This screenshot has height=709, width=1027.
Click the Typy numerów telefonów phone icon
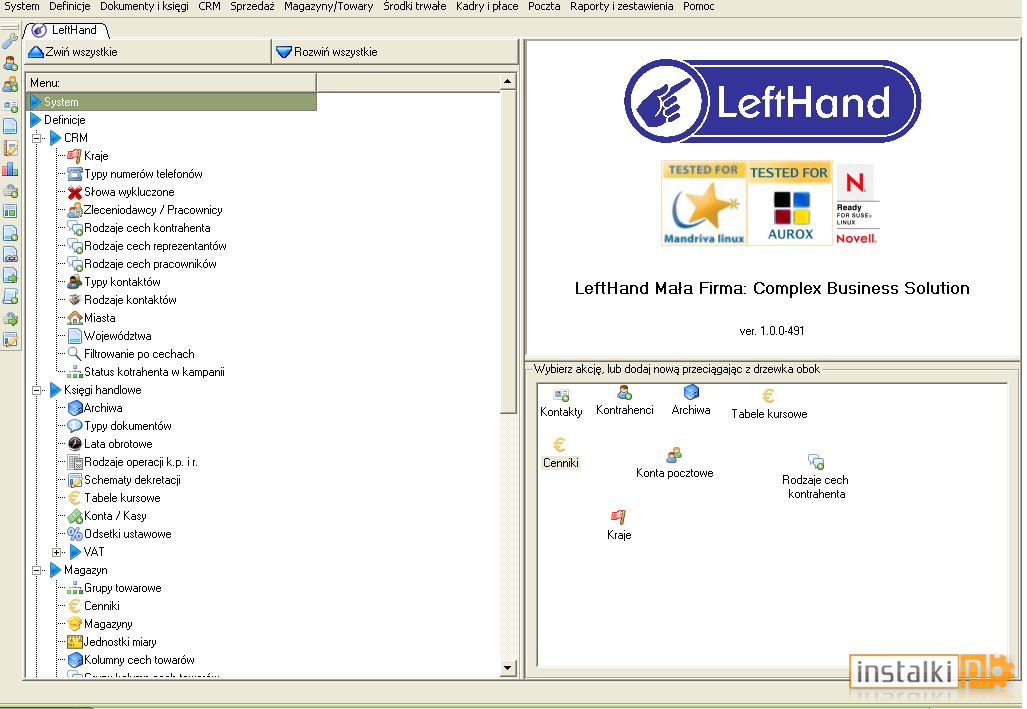click(75, 174)
